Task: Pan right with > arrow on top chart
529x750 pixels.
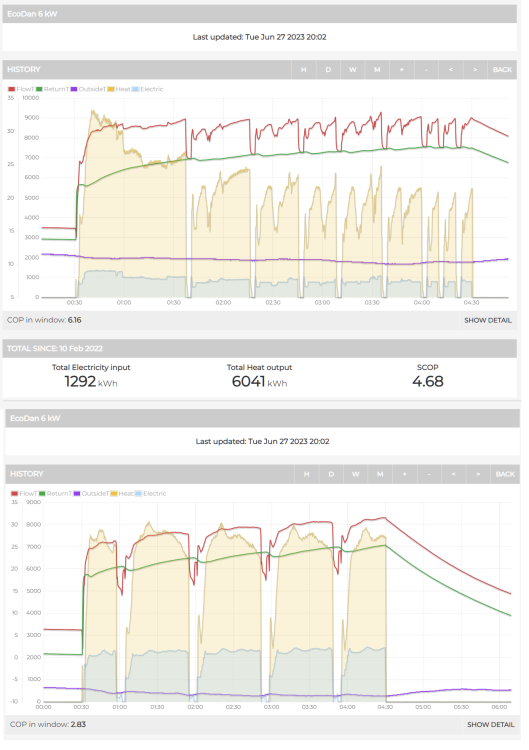Action: (475, 70)
